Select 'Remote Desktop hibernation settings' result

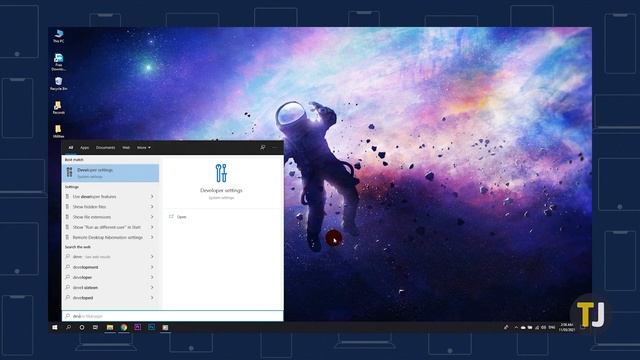[111, 237]
